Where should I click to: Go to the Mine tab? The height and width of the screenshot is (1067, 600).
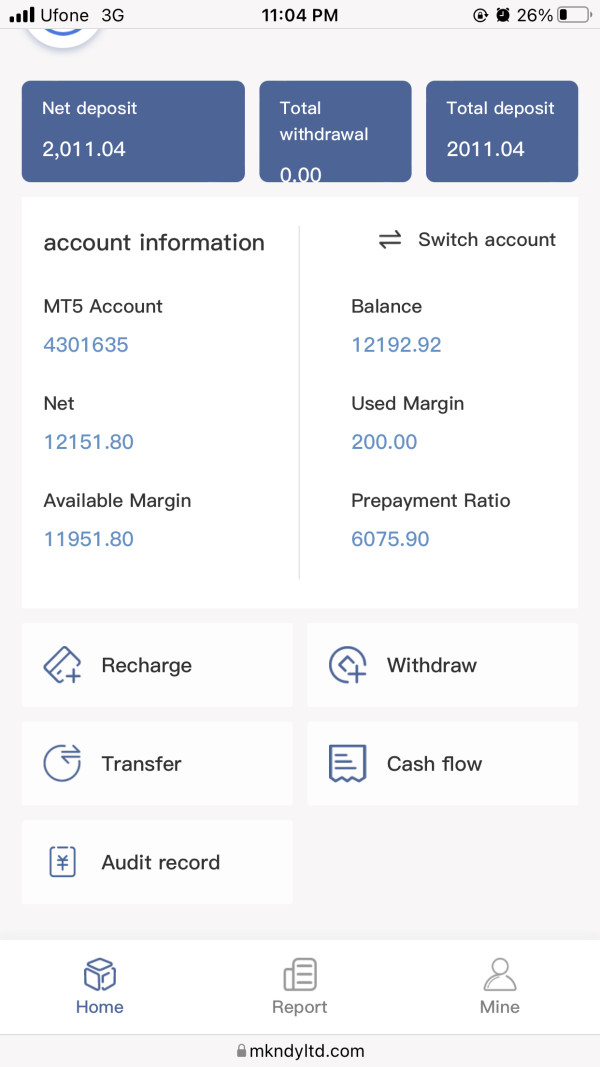pos(499,988)
